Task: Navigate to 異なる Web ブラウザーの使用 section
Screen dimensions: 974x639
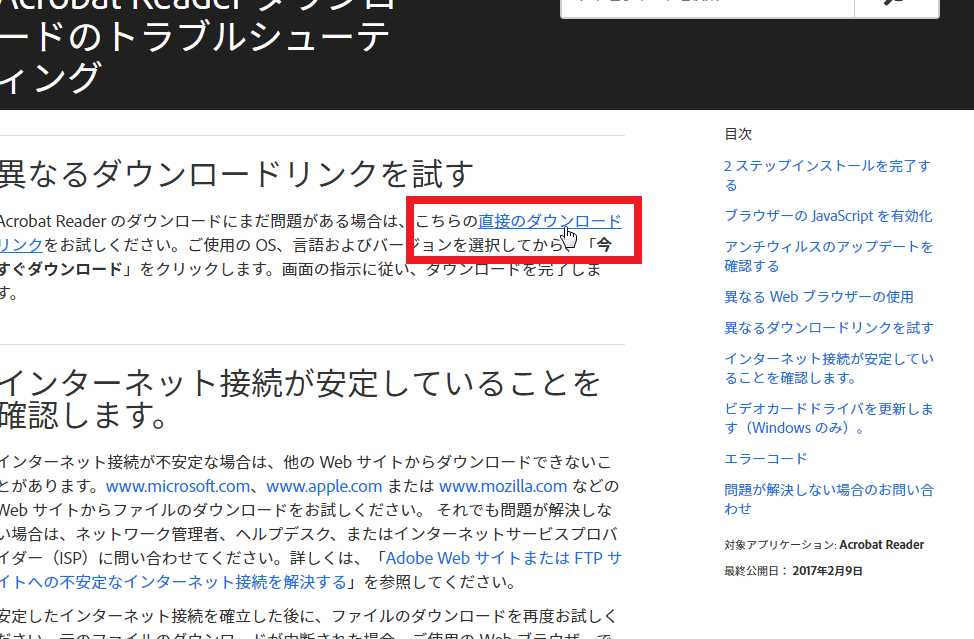Action: tap(818, 297)
